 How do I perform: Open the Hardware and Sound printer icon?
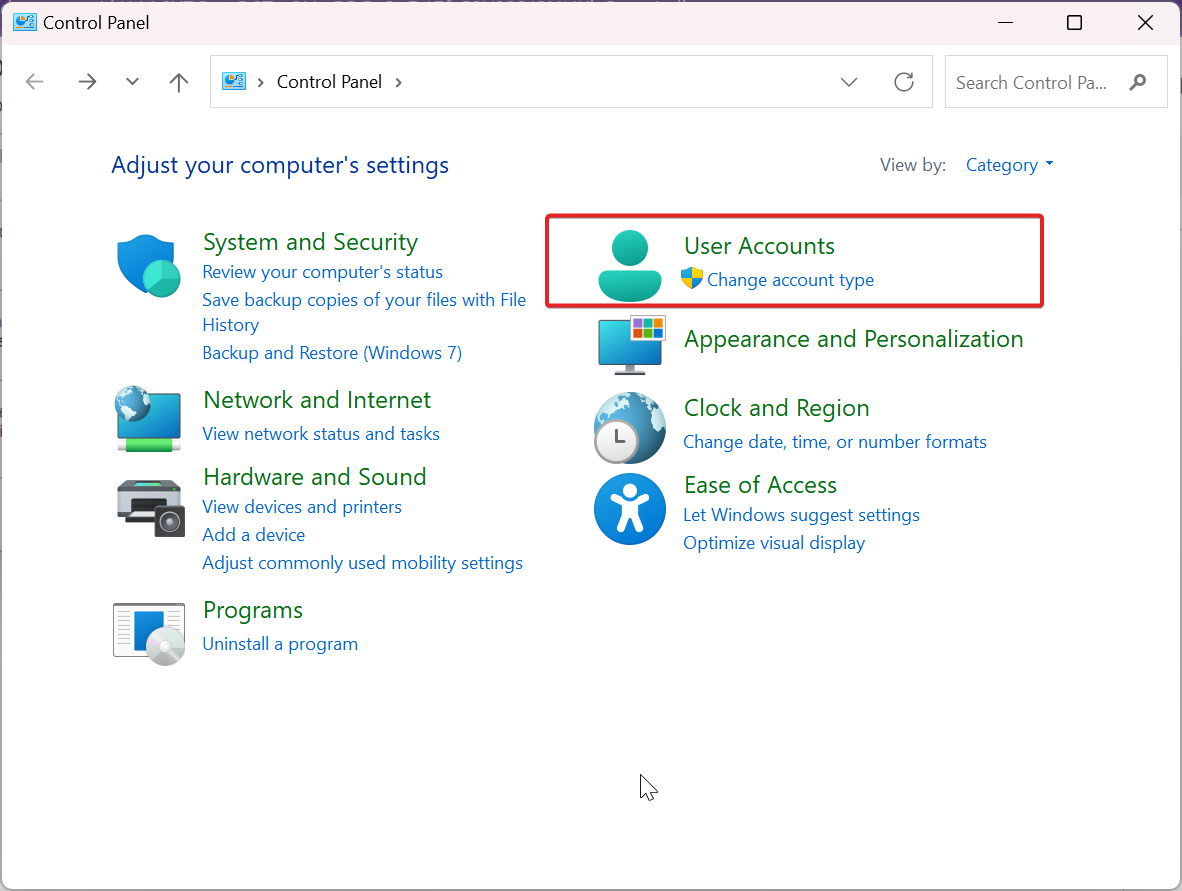[150, 507]
